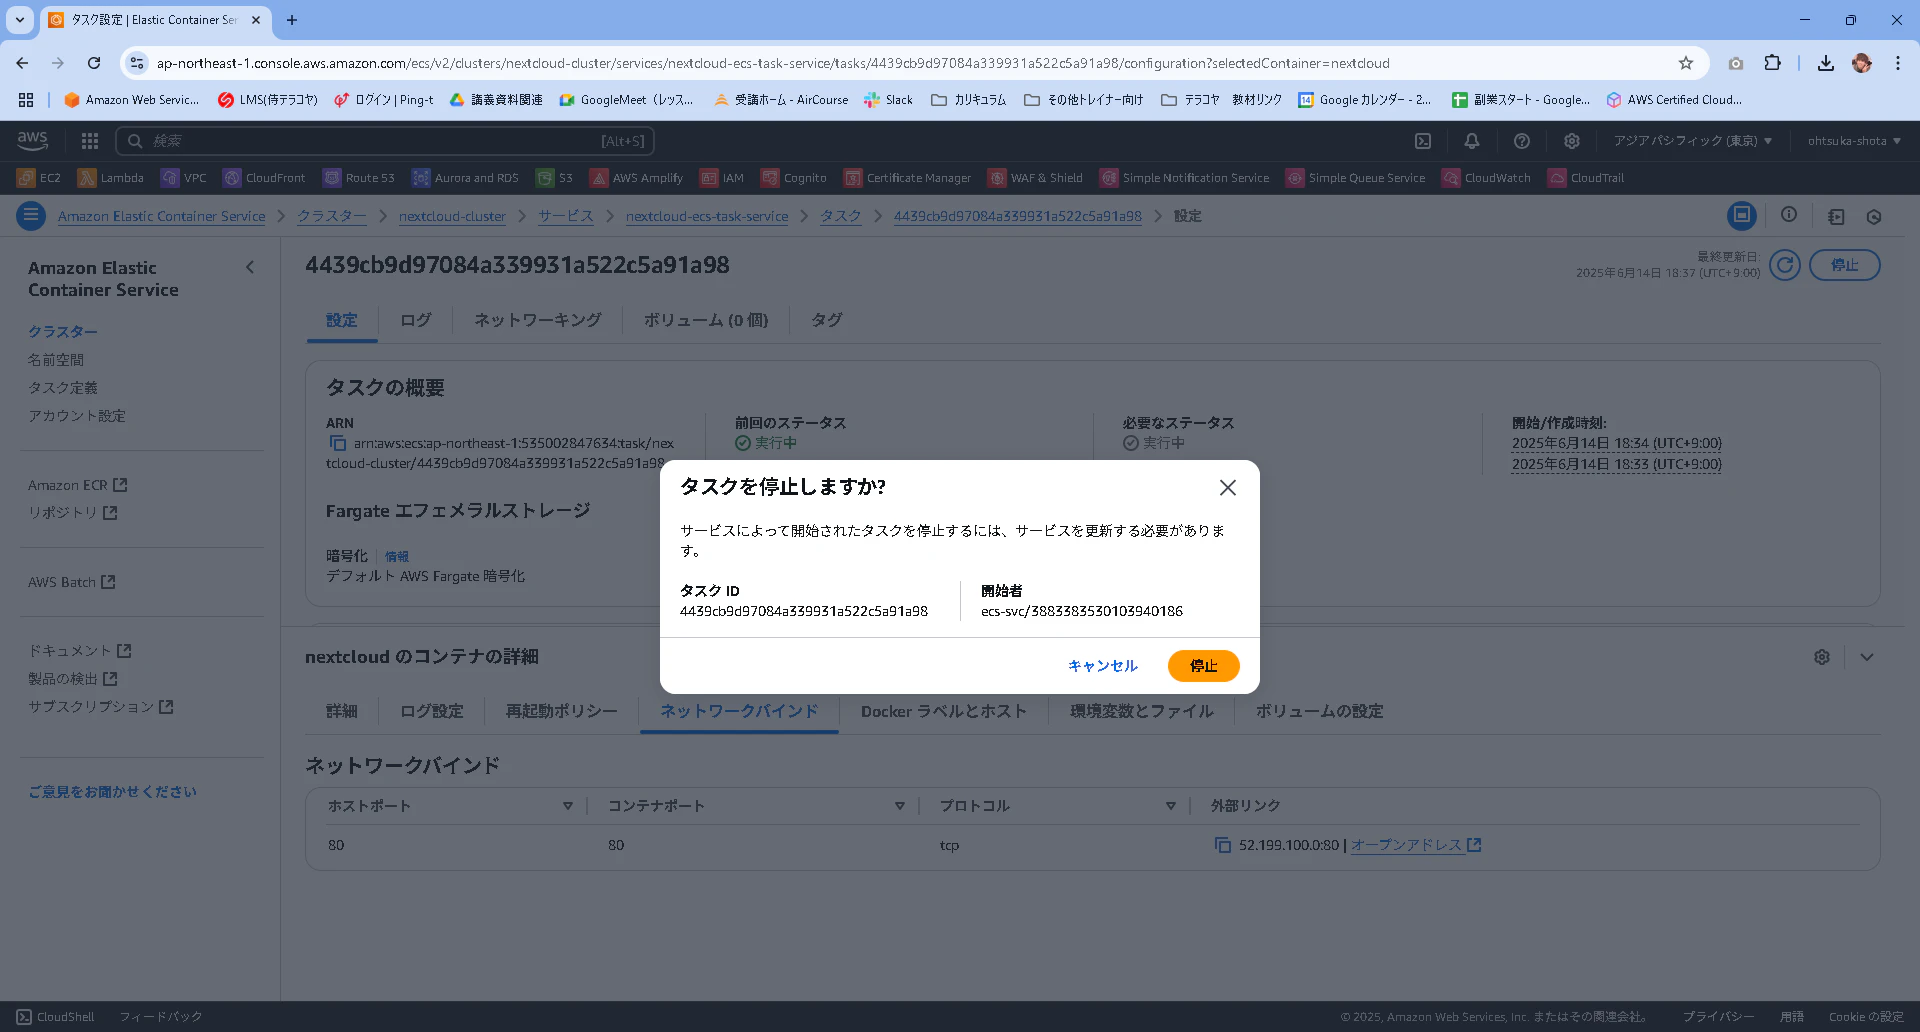This screenshot has width=1920, height=1032.
Task: Switch to the タグ tab
Action: 827,320
